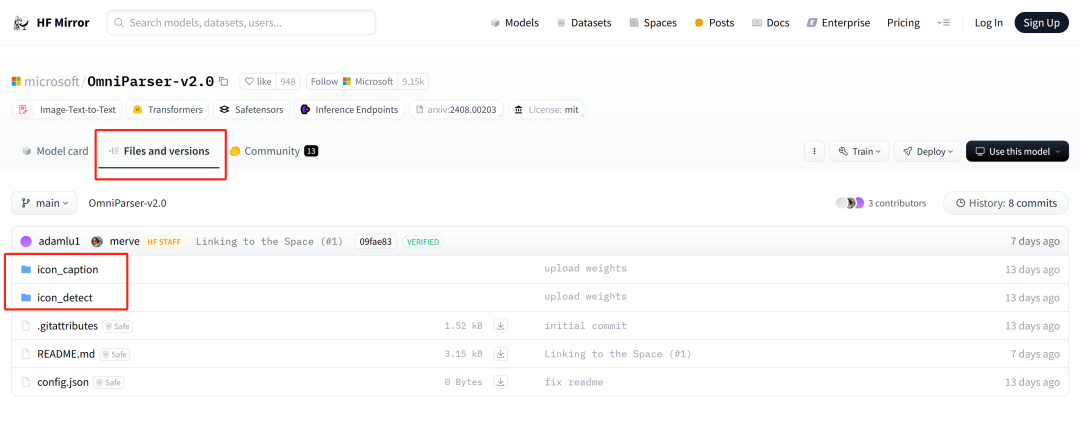Expand the Train dropdown

(860, 151)
